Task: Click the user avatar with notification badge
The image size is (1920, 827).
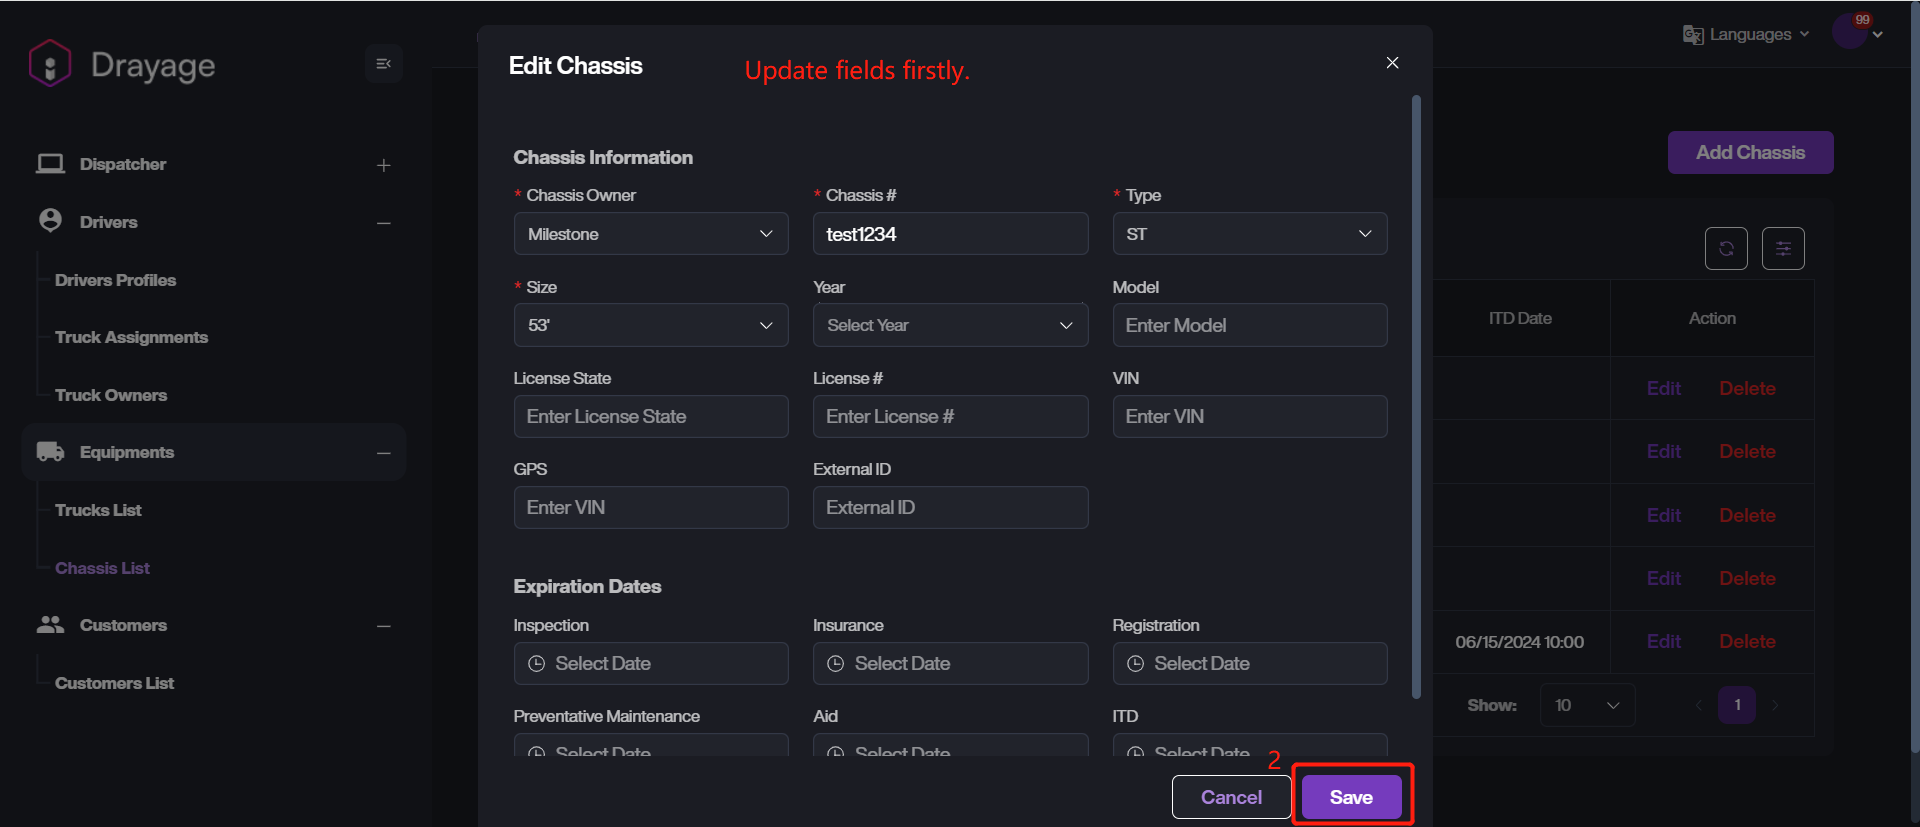Action: [1849, 32]
